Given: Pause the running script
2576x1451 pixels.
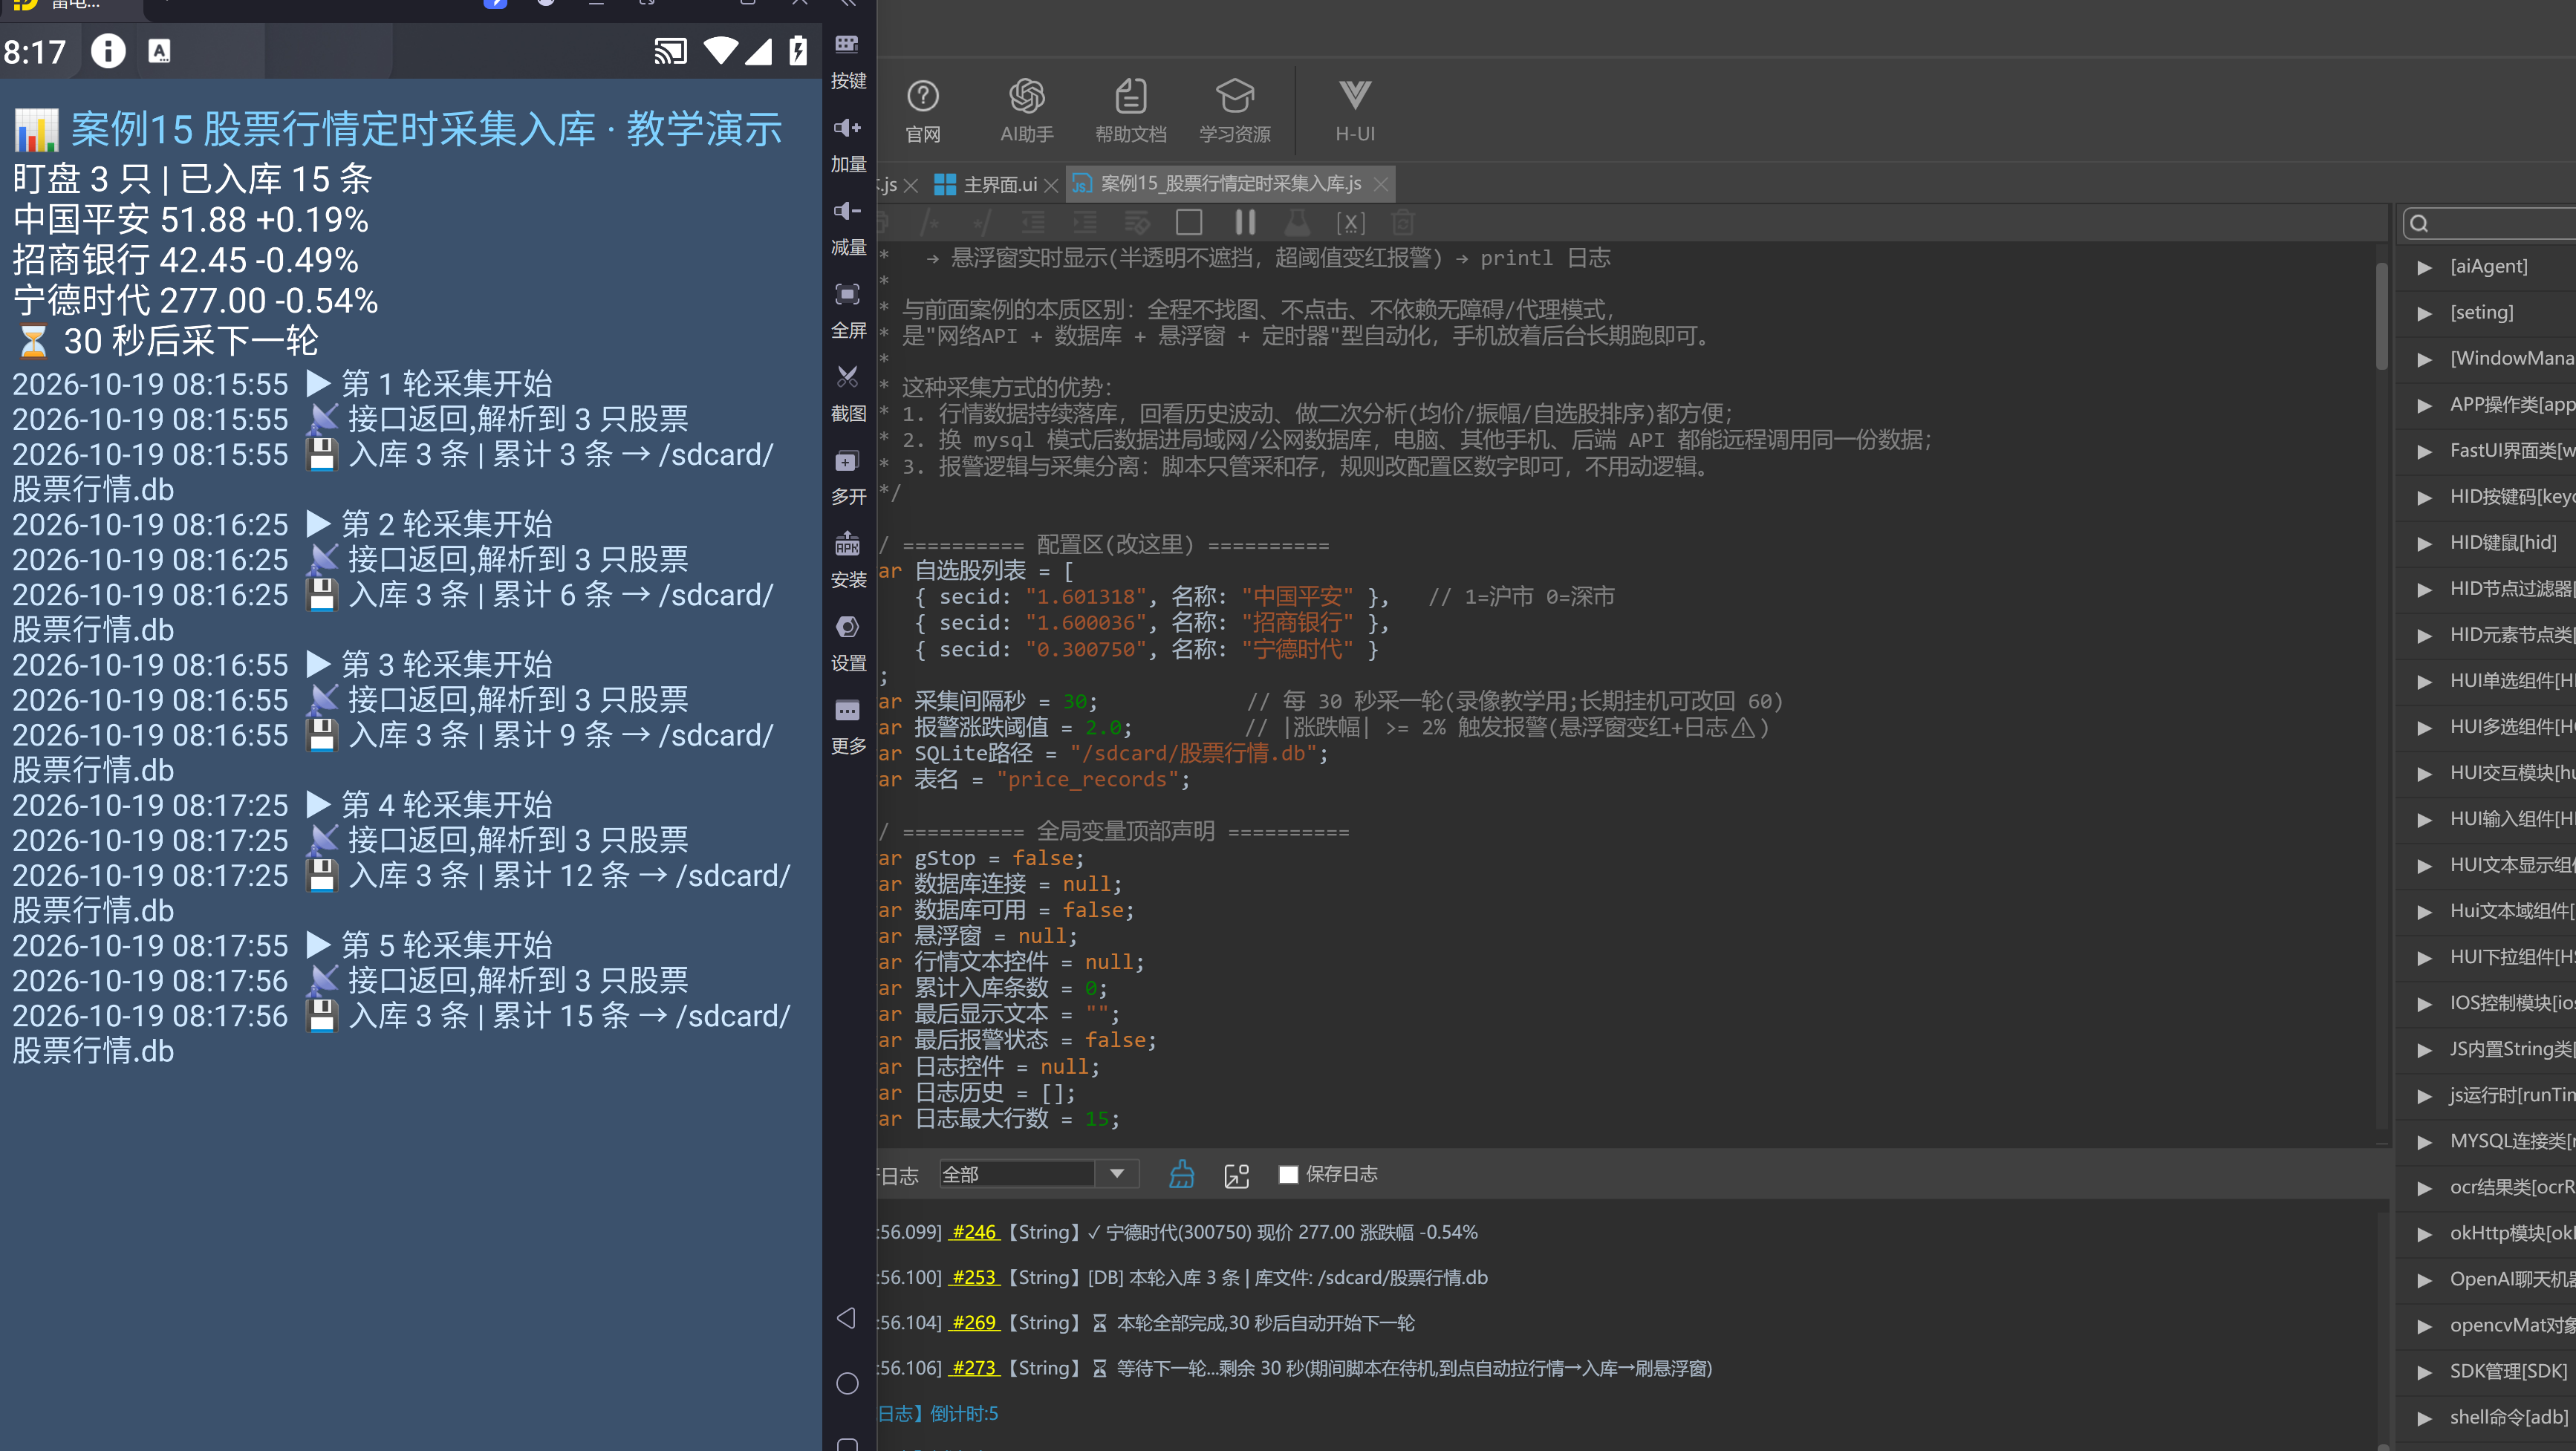Looking at the screenshot, I should coord(1244,222).
